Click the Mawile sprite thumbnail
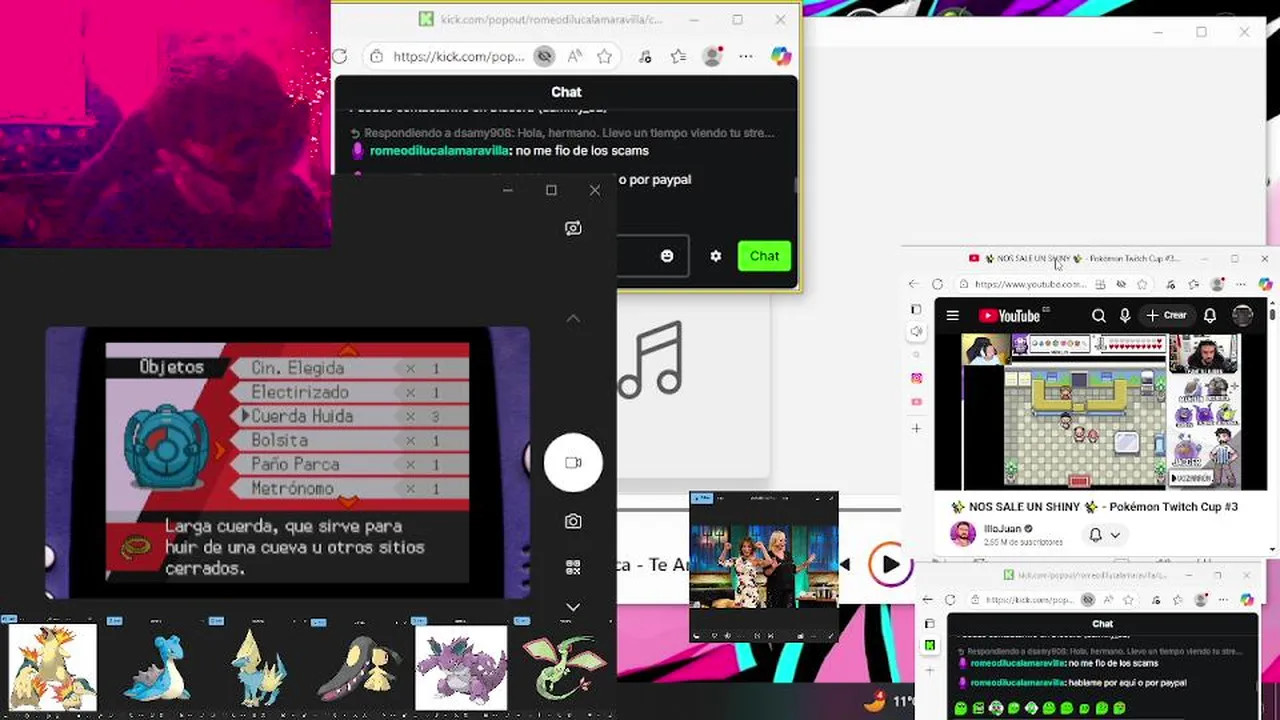Screen dimensions: 1280x720 click(x=360, y=667)
